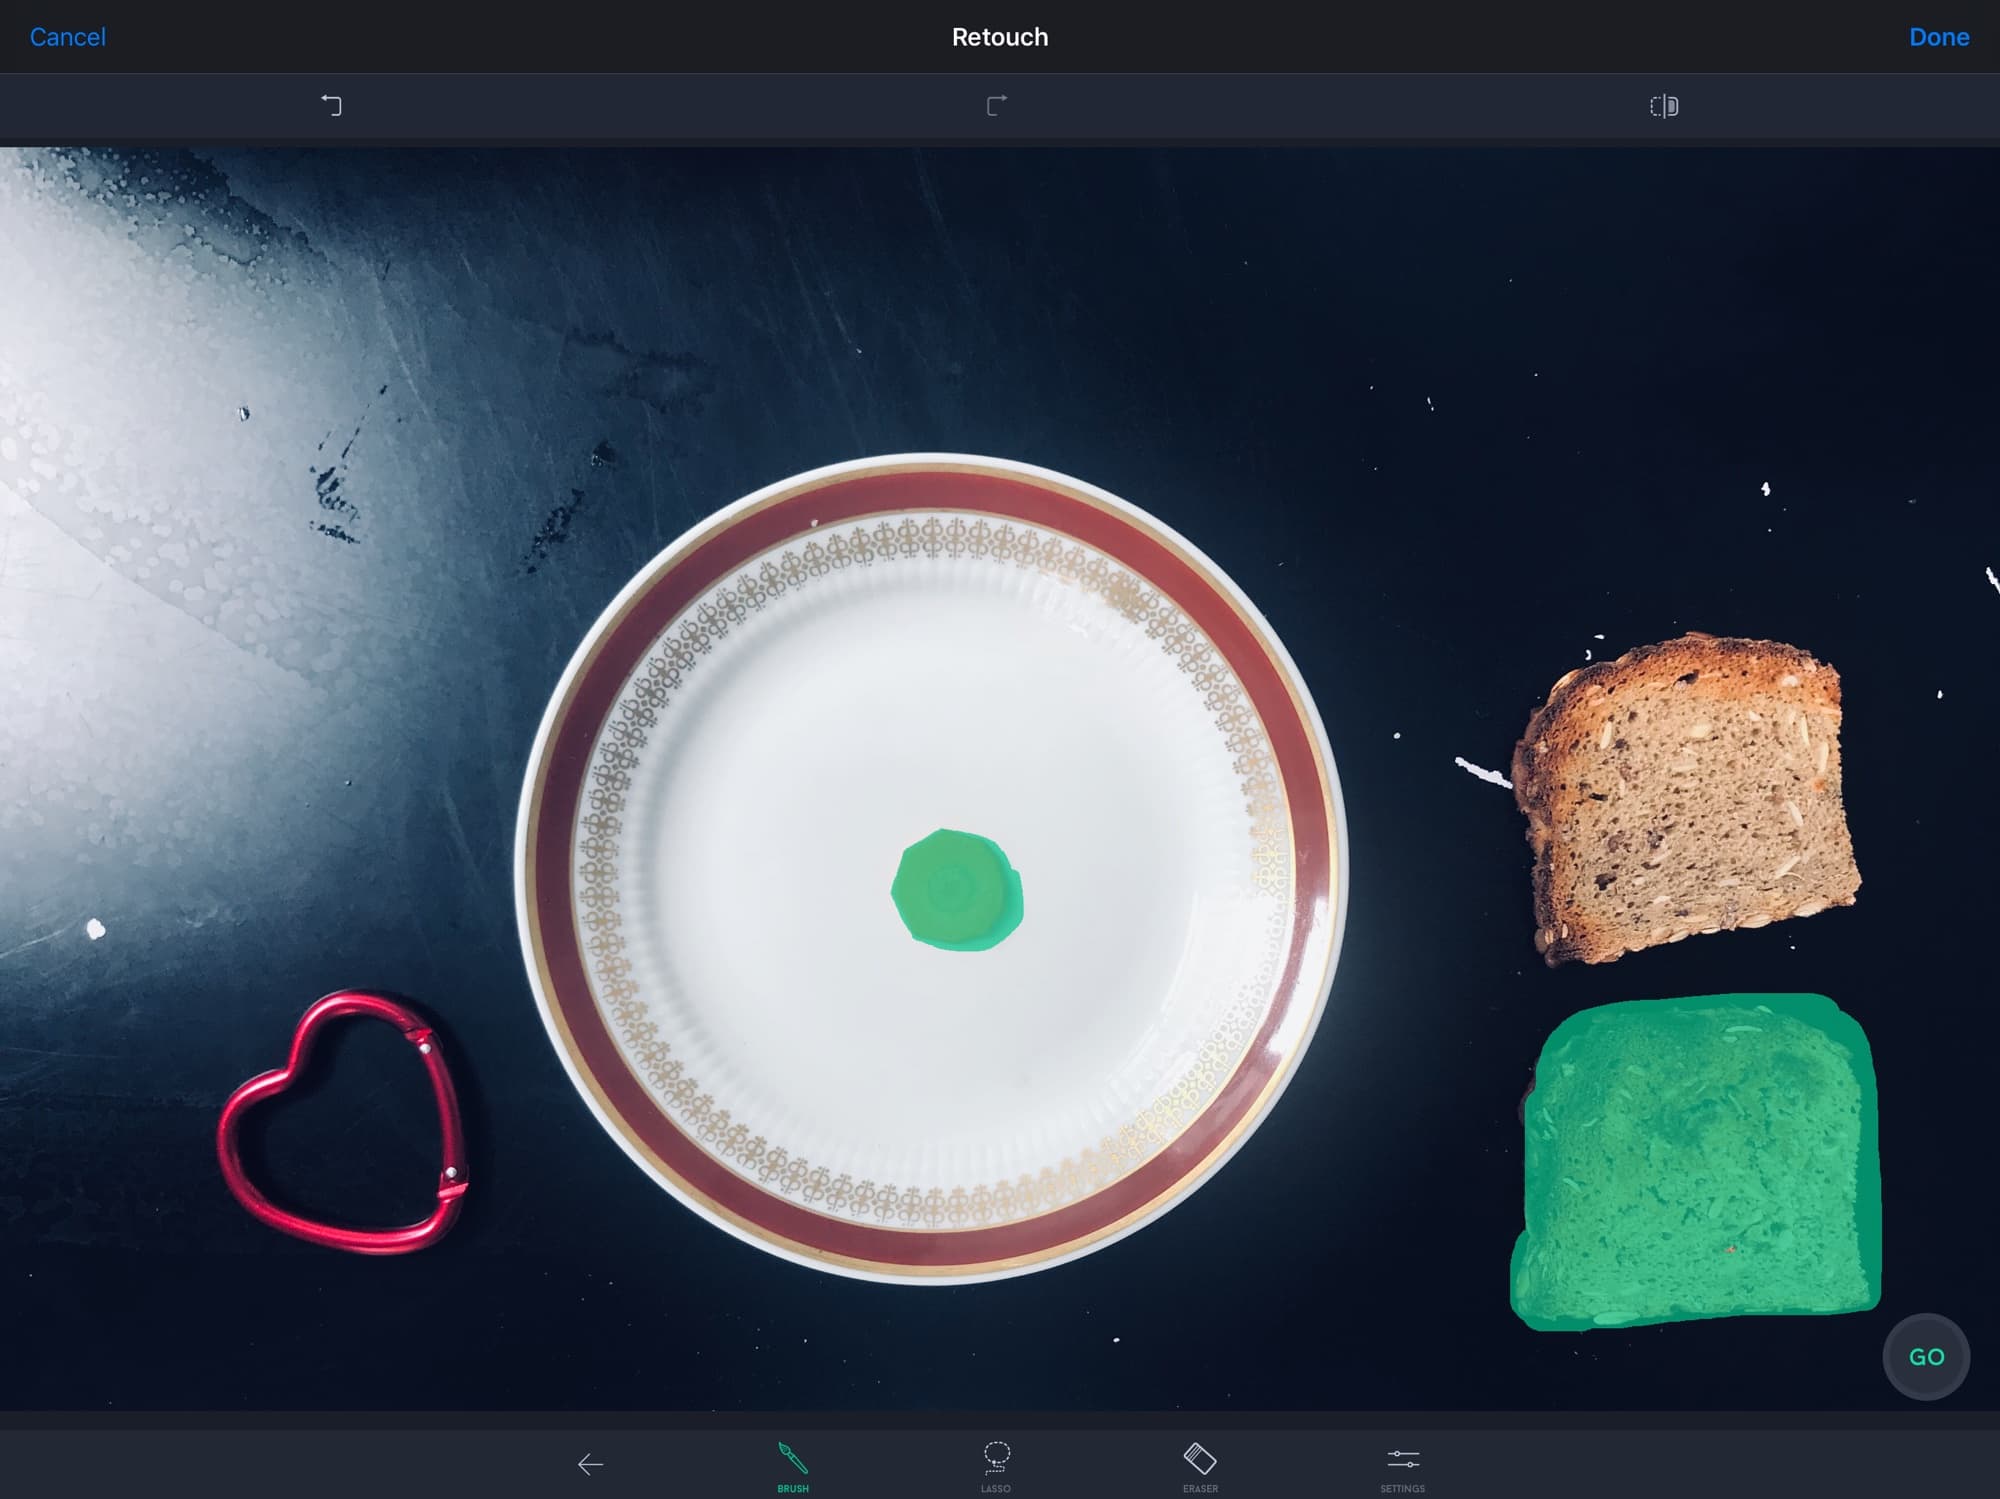Tap the redo arrow icon
2000x1499 pixels.
(997, 105)
